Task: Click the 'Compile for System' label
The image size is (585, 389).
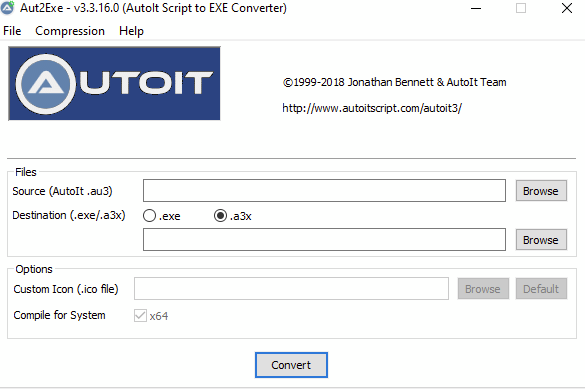Action: click(x=59, y=315)
